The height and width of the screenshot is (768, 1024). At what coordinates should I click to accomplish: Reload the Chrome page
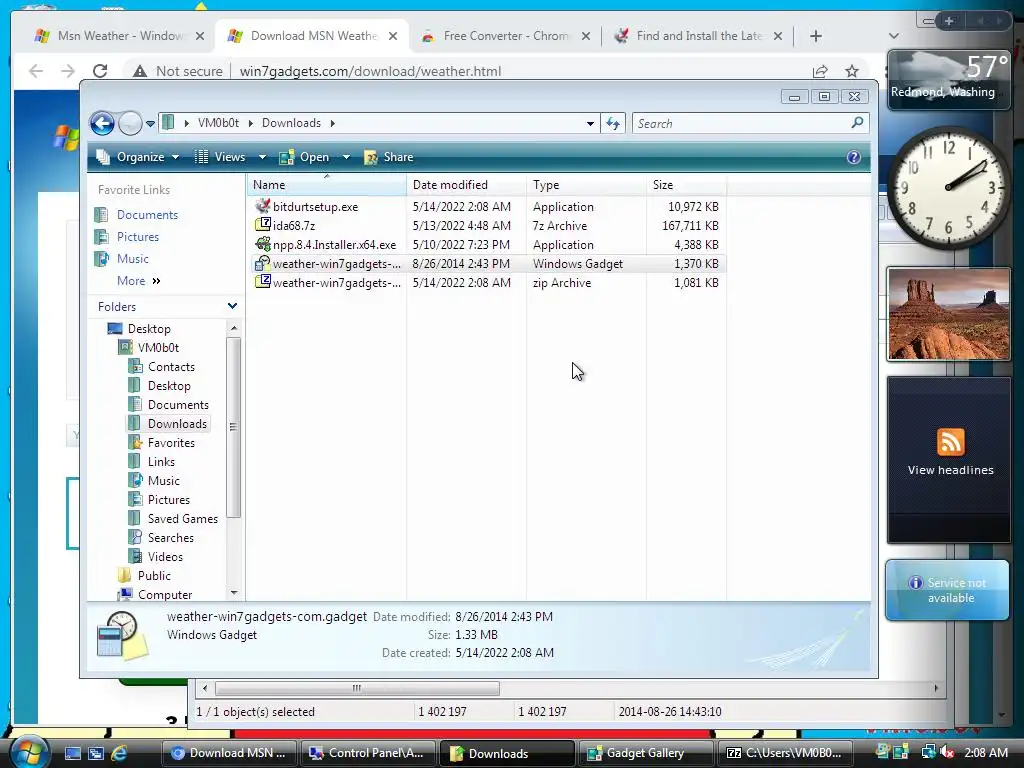(x=100, y=71)
